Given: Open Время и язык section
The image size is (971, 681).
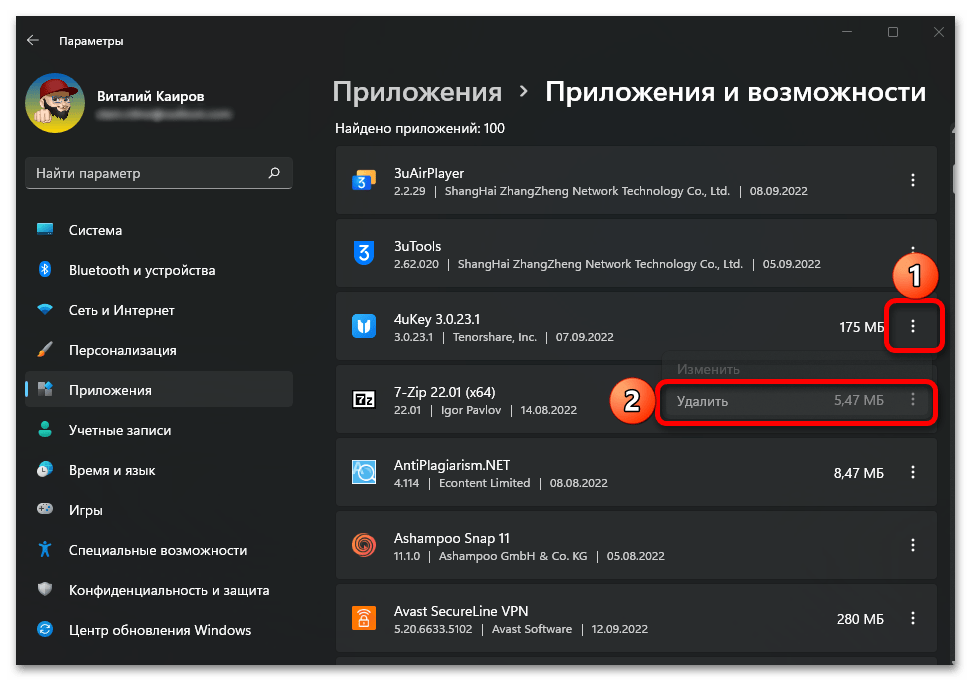Looking at the screenshot, I should coord(159,470).
